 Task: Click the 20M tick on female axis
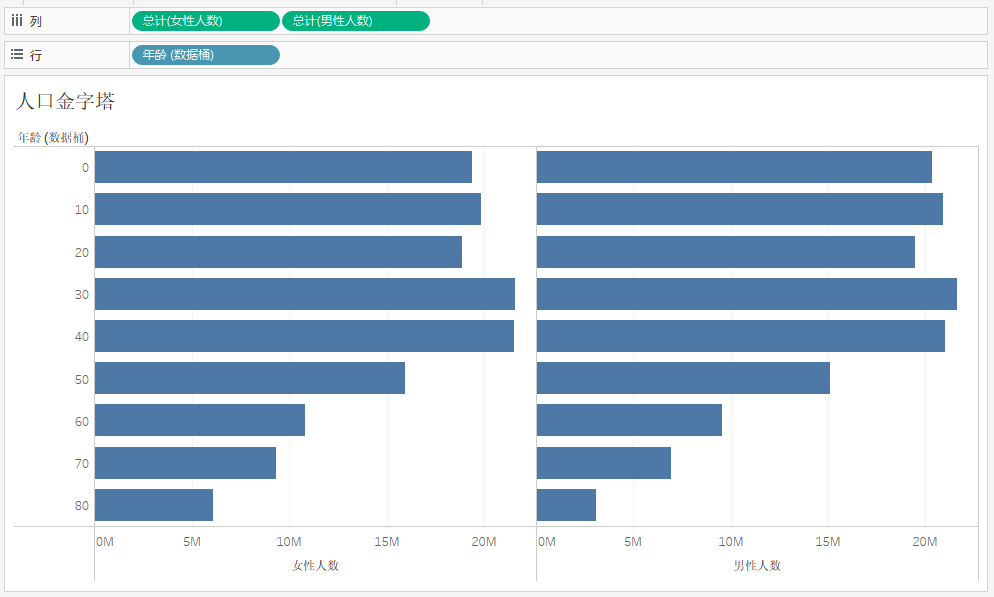tap(484, 542)
